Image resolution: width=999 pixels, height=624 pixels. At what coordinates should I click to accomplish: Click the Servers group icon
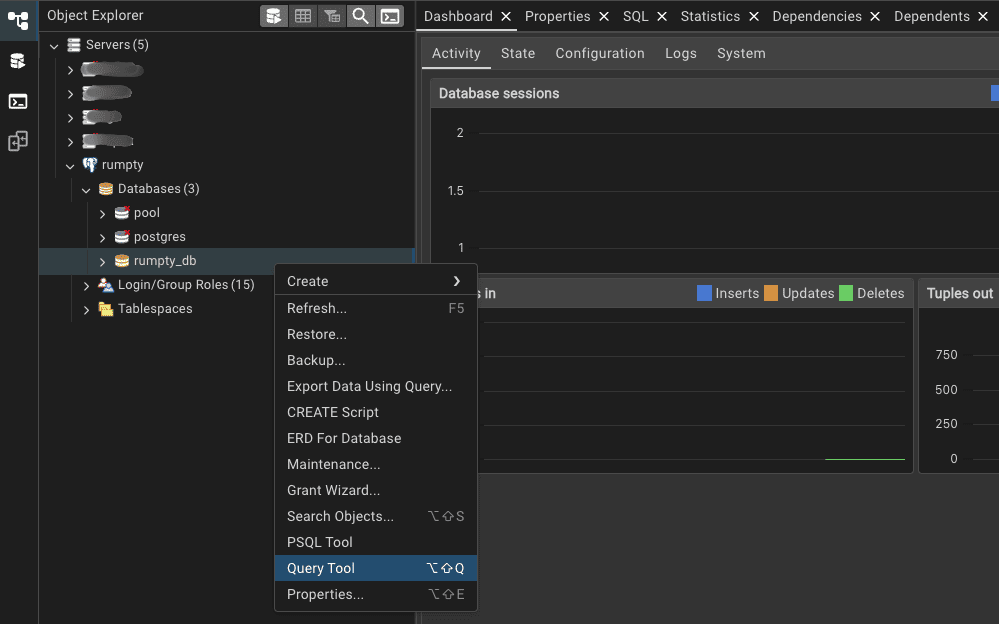tap(74, 45)
